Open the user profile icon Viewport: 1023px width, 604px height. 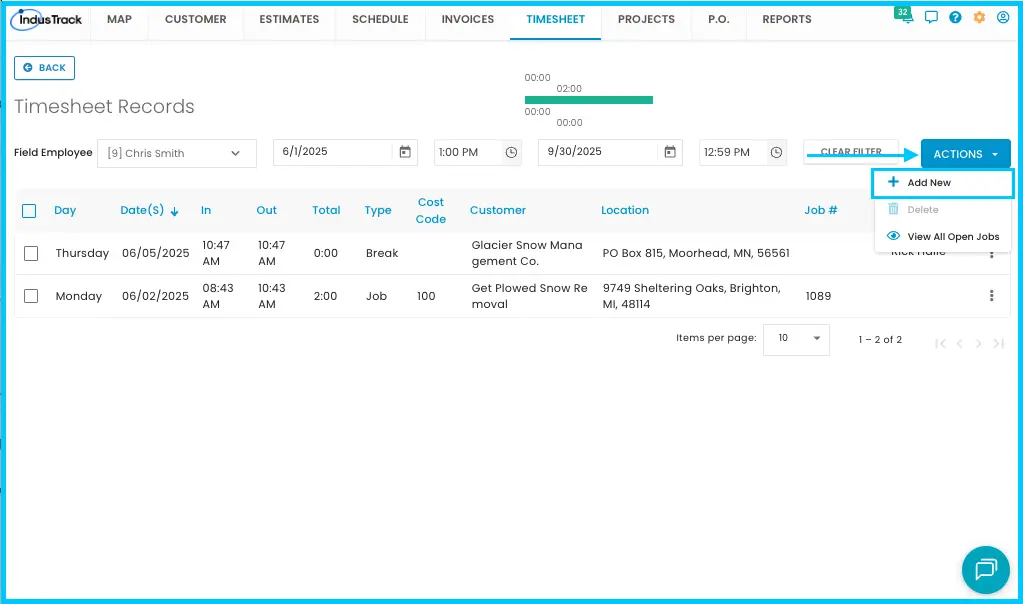(1003, 18)
